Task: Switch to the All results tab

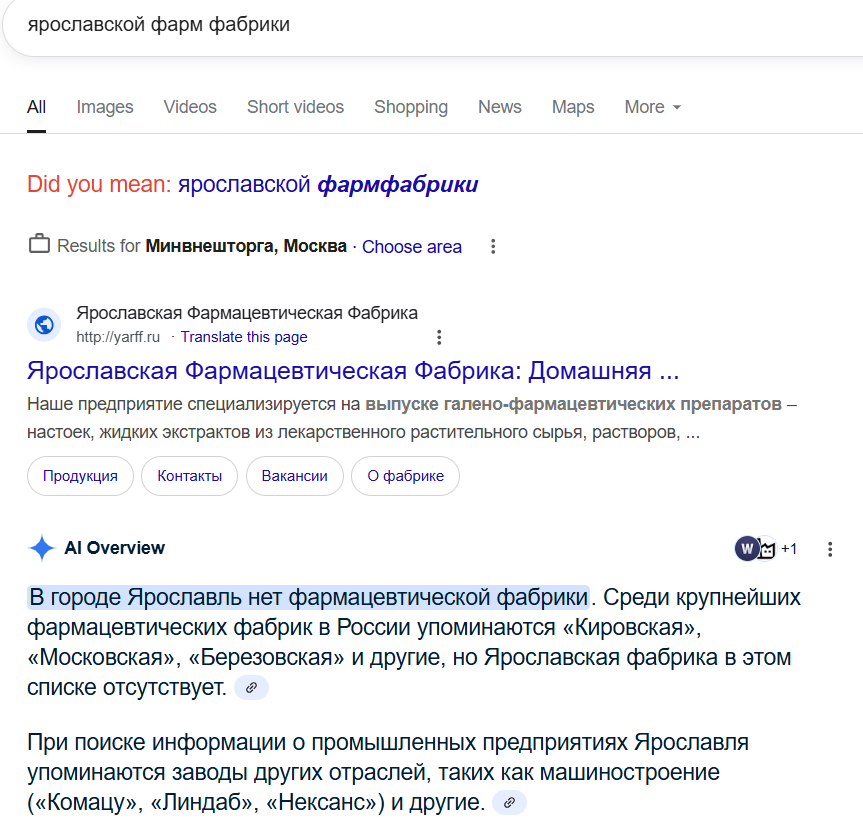Action: 36,107
